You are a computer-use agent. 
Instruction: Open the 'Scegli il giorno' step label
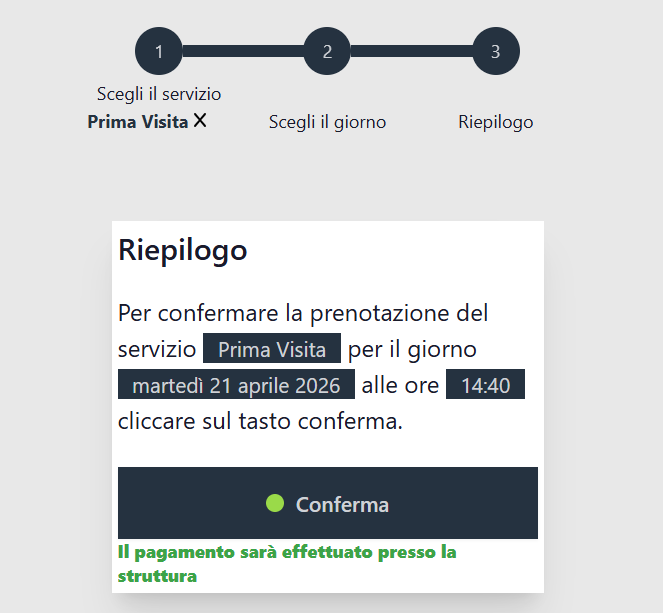[x=327, y=122]
